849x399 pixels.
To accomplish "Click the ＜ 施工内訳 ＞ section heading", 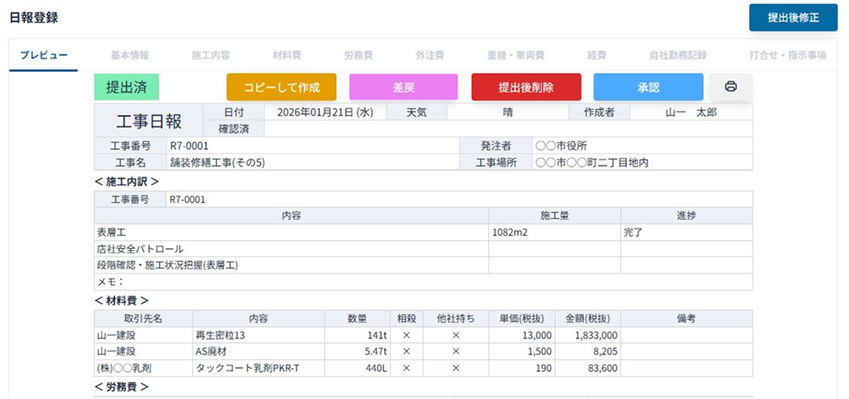I will click(126, 181).
